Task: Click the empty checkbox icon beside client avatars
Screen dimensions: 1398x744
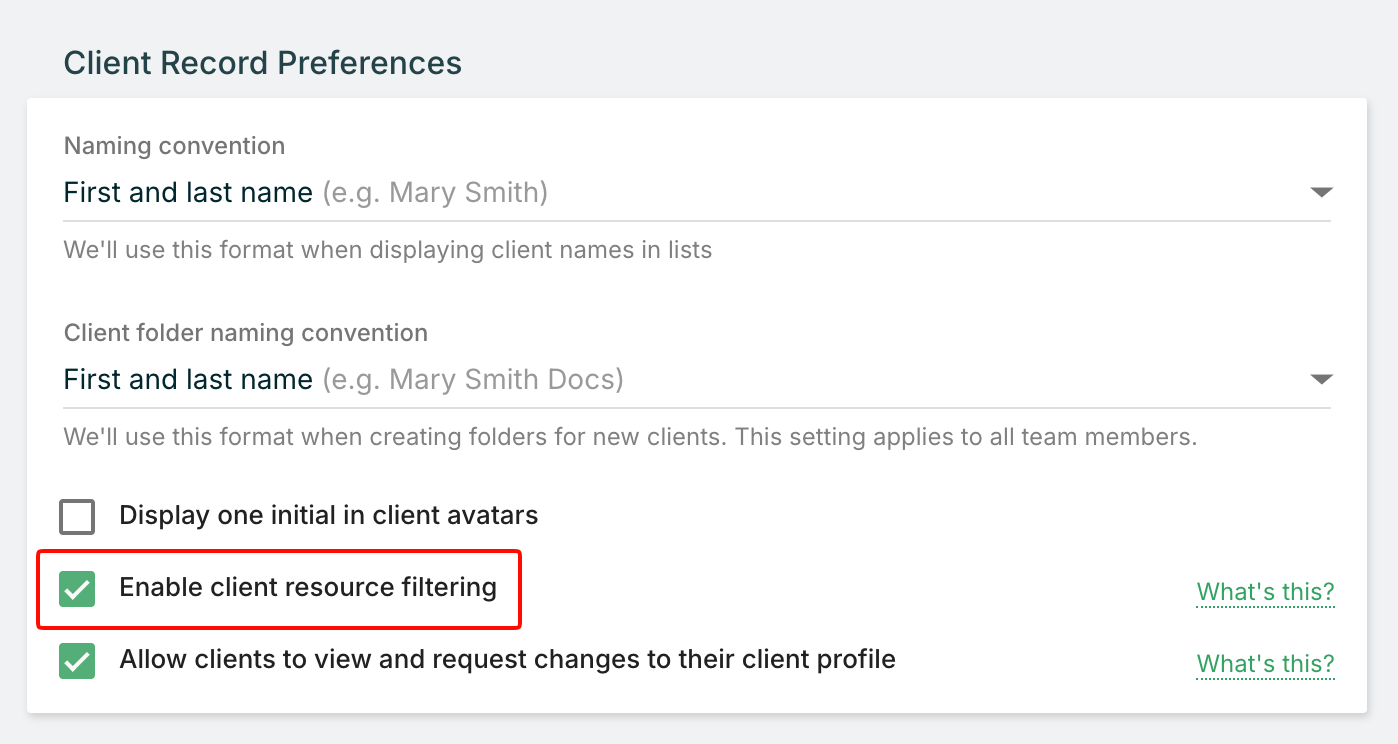Action: tap(77, 517)
